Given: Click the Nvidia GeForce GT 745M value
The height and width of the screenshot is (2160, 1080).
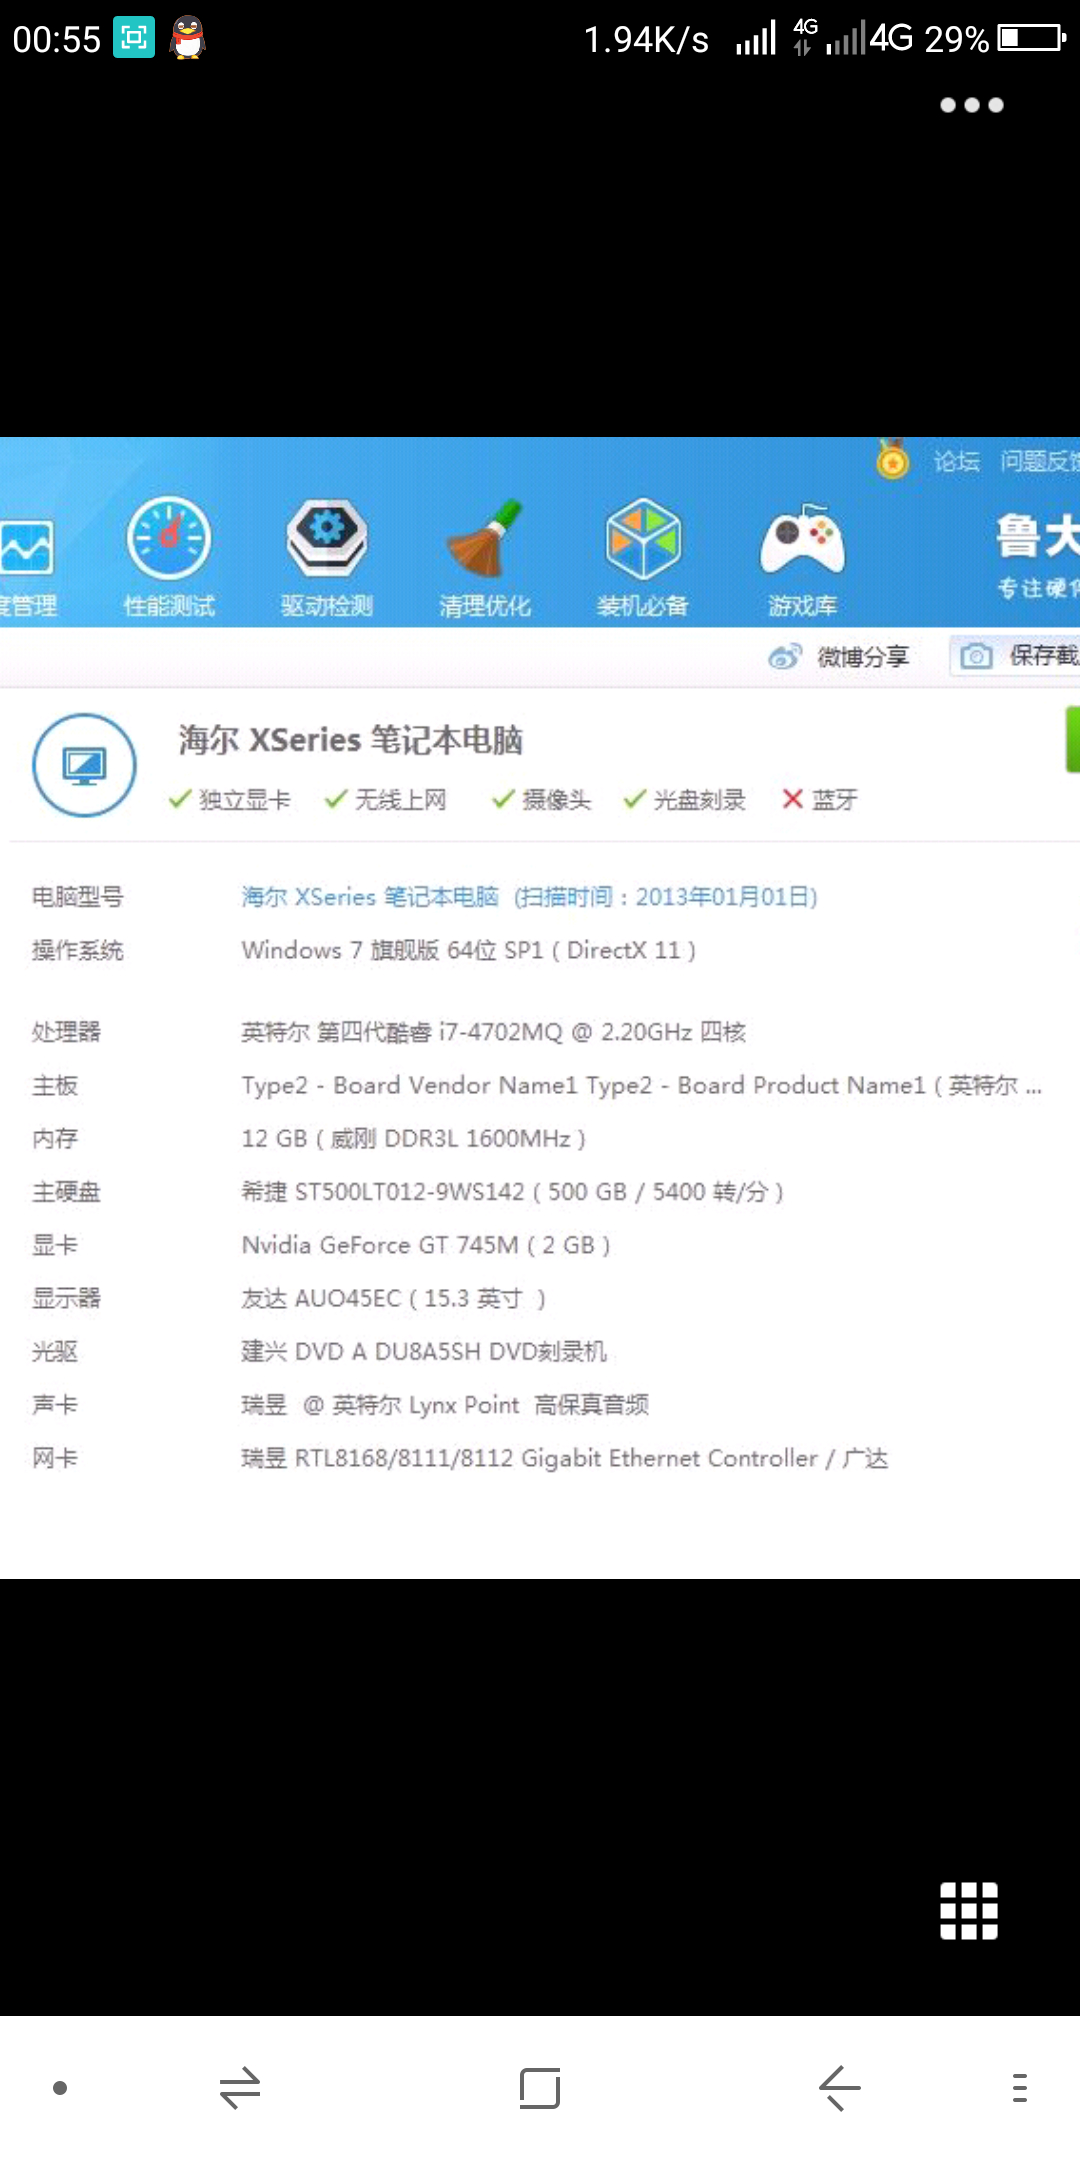Looking at the screenshot, I should [x=426, y=1245].
